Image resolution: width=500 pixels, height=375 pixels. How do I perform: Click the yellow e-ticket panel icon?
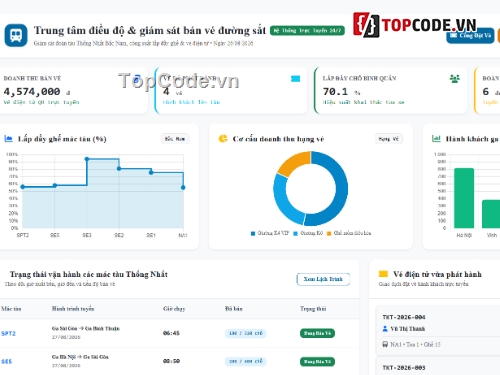tap(383, 274)
